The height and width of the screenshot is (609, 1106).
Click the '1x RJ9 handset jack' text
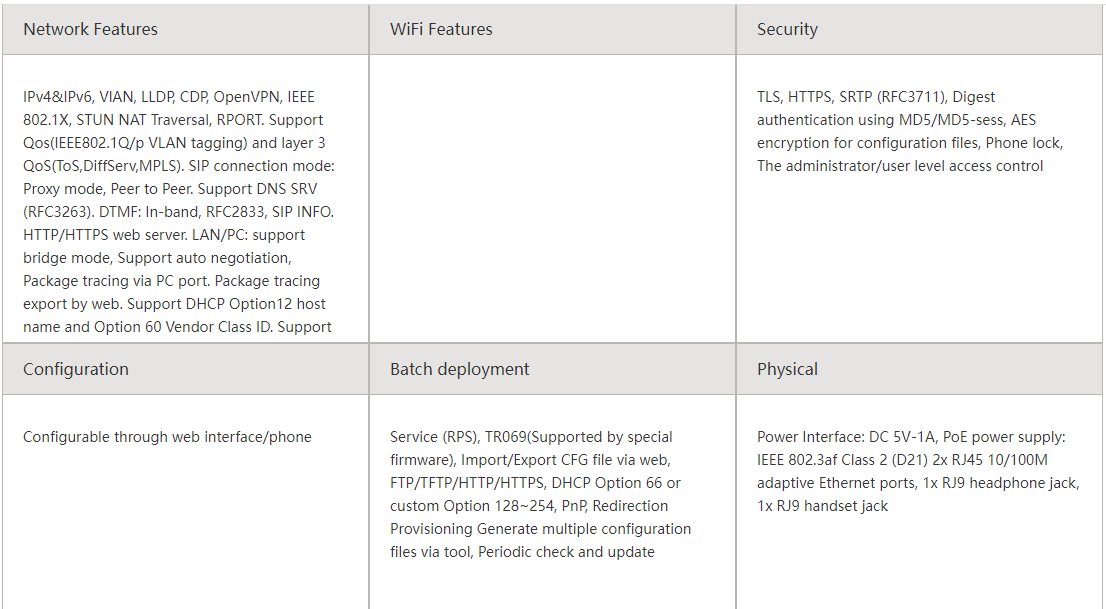pos(822,506)
